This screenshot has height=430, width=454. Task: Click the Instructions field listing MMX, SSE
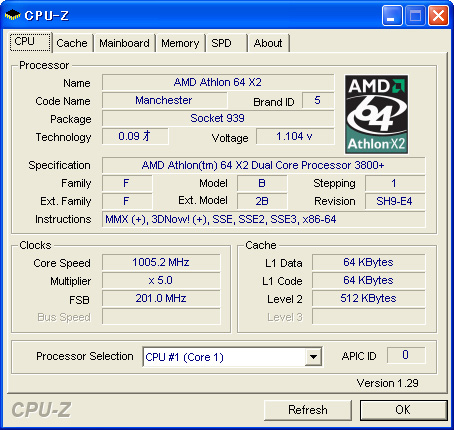click(263, 219)
